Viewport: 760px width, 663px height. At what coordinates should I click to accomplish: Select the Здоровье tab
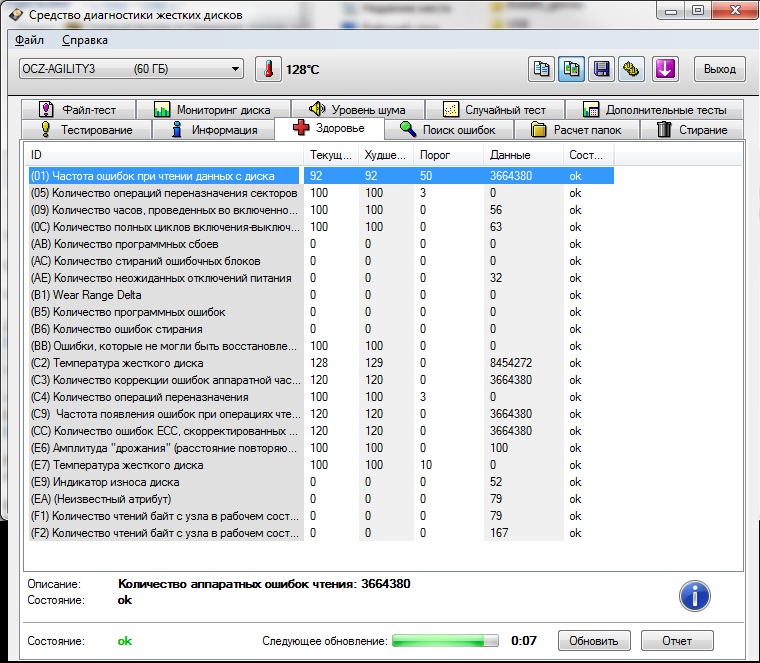329,128
